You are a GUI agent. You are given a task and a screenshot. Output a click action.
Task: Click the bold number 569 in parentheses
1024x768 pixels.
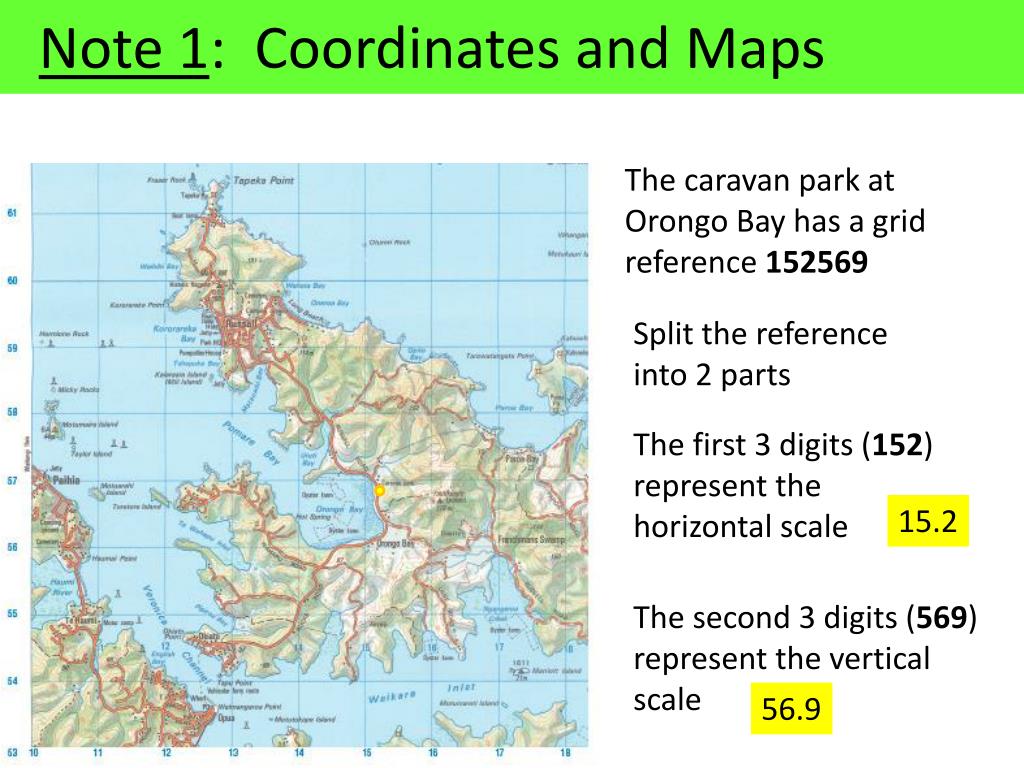941,617
